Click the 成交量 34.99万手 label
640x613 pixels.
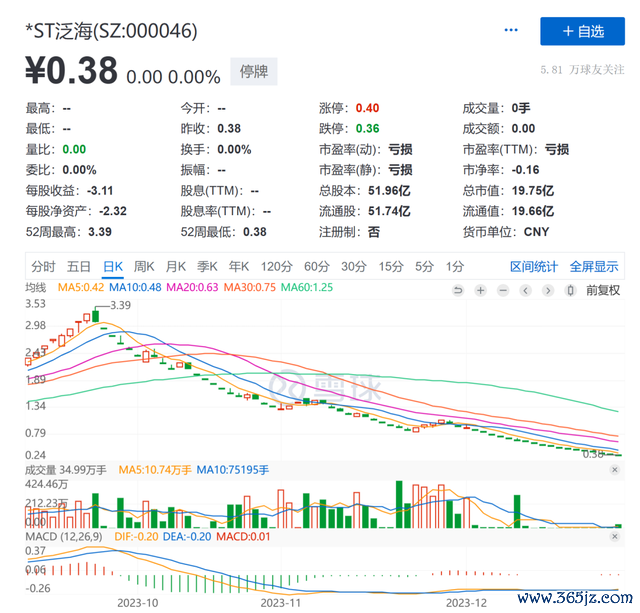coord(66,470)
